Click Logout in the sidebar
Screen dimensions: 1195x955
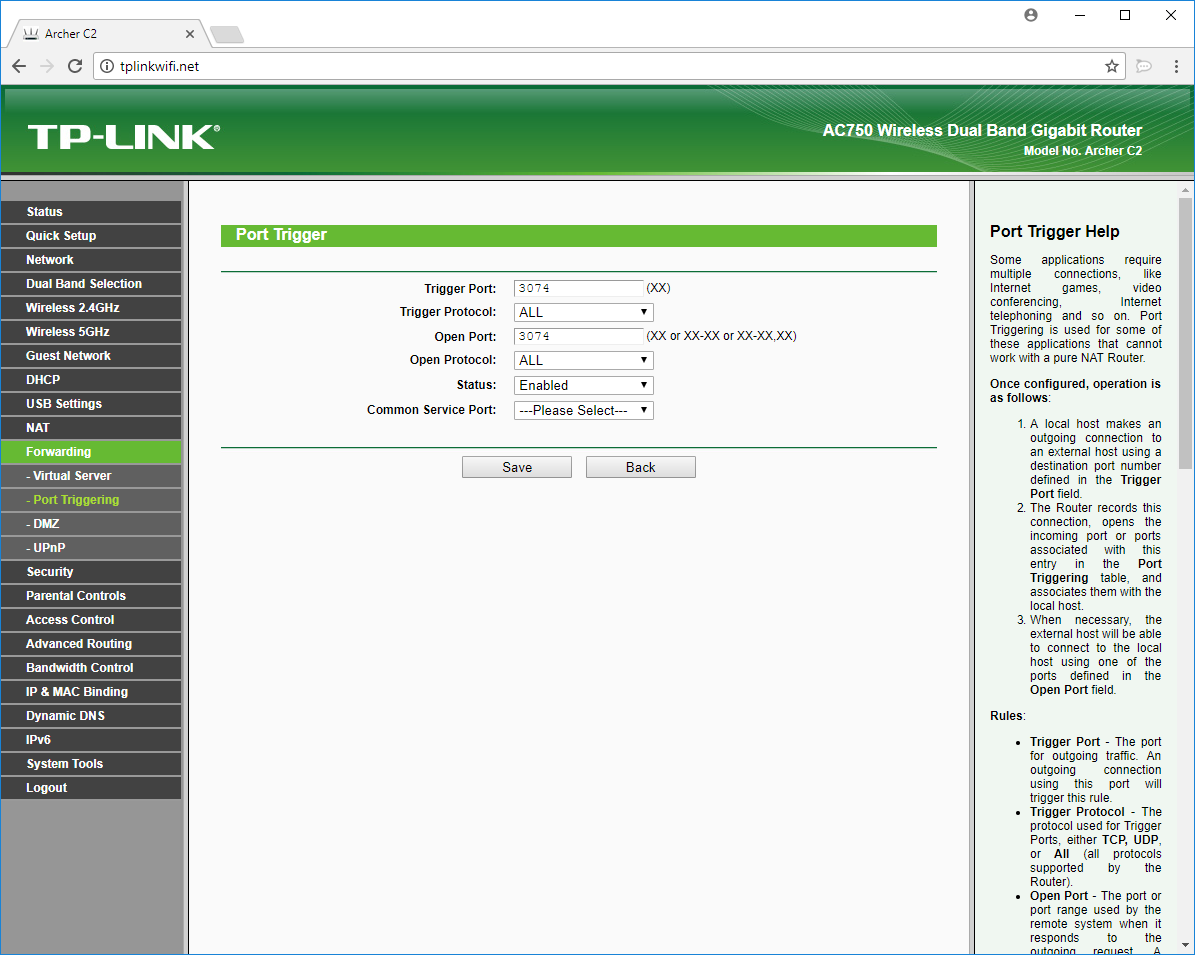91,788
